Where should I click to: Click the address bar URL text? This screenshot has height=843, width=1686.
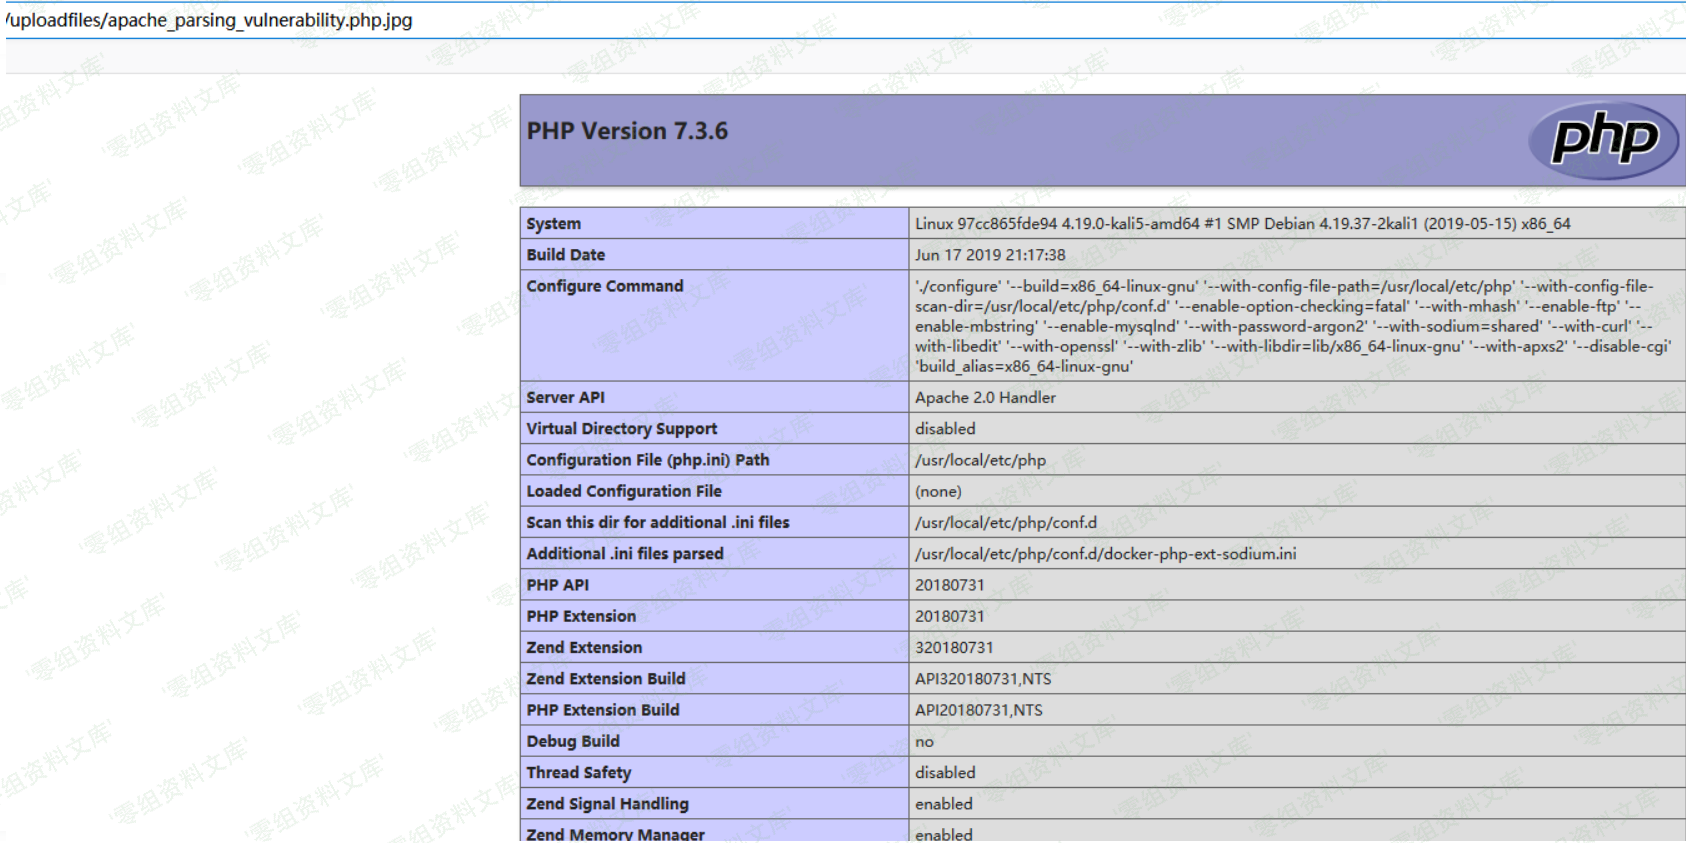tap(208, 20)
